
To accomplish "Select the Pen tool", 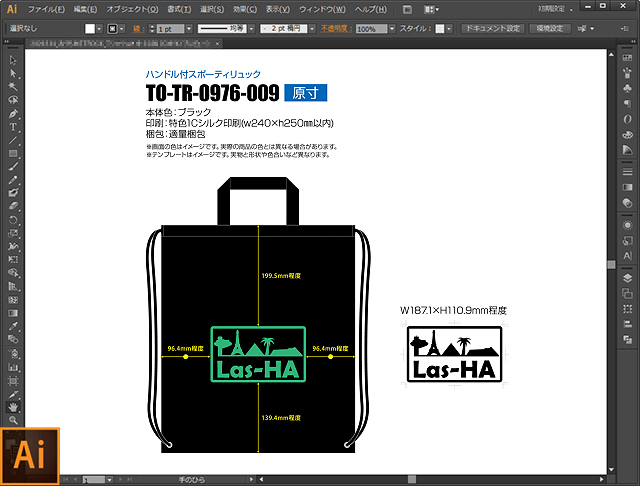I will click(x=14, y=113).
